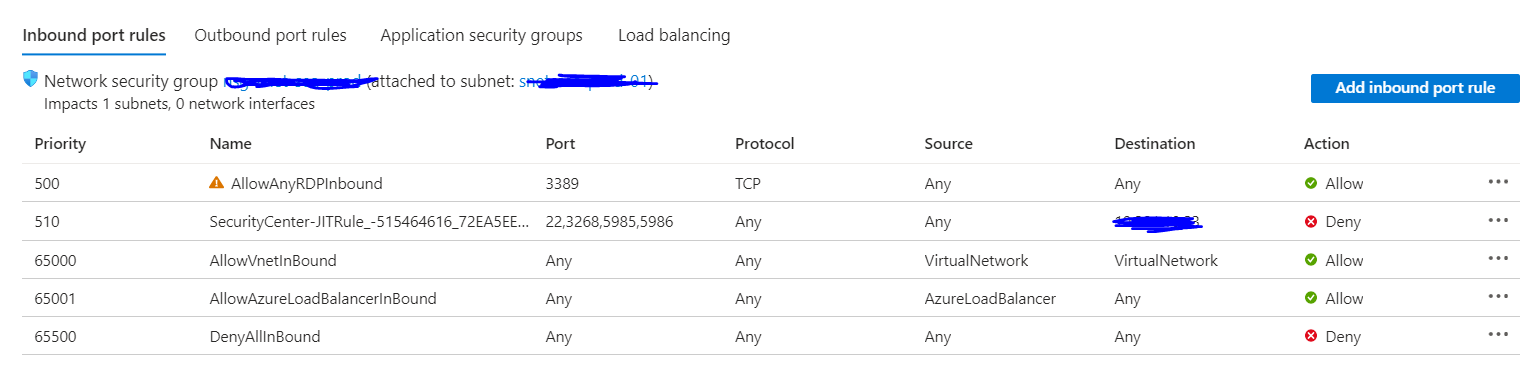Click the green Allow icon for priority 500
This screenshot has height=372, width=1535.
pyautogui.click(x=1311, y=184)
